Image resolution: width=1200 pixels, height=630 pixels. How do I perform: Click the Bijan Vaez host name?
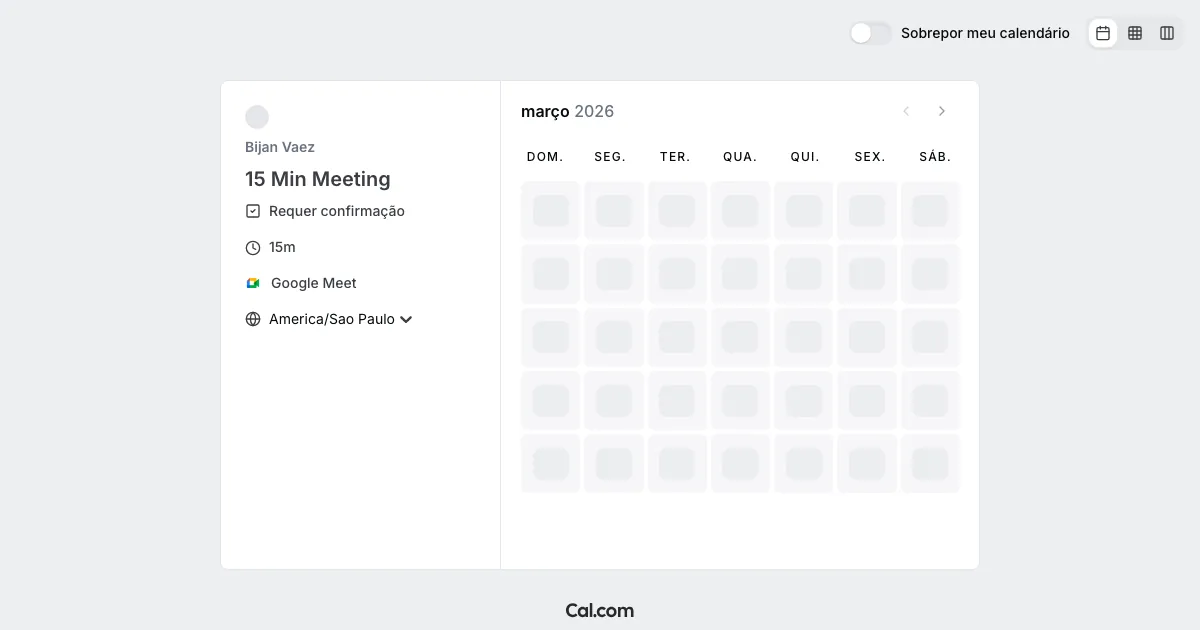pyautogui.click(x=280, y=147)
